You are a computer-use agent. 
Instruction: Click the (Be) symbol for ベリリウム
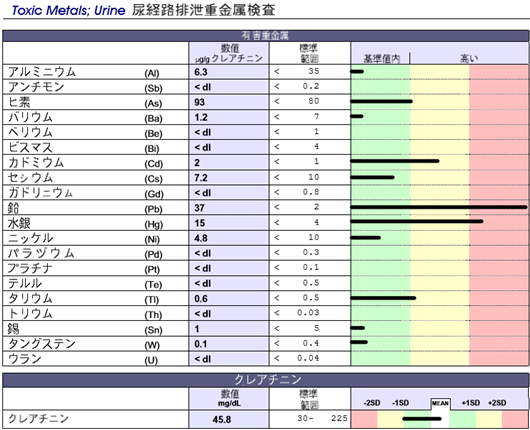click(x=153, y=134)
